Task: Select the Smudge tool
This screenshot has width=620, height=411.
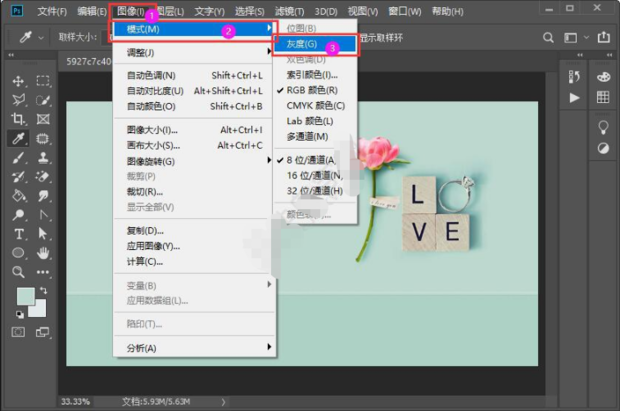Action: click(43, 195)
